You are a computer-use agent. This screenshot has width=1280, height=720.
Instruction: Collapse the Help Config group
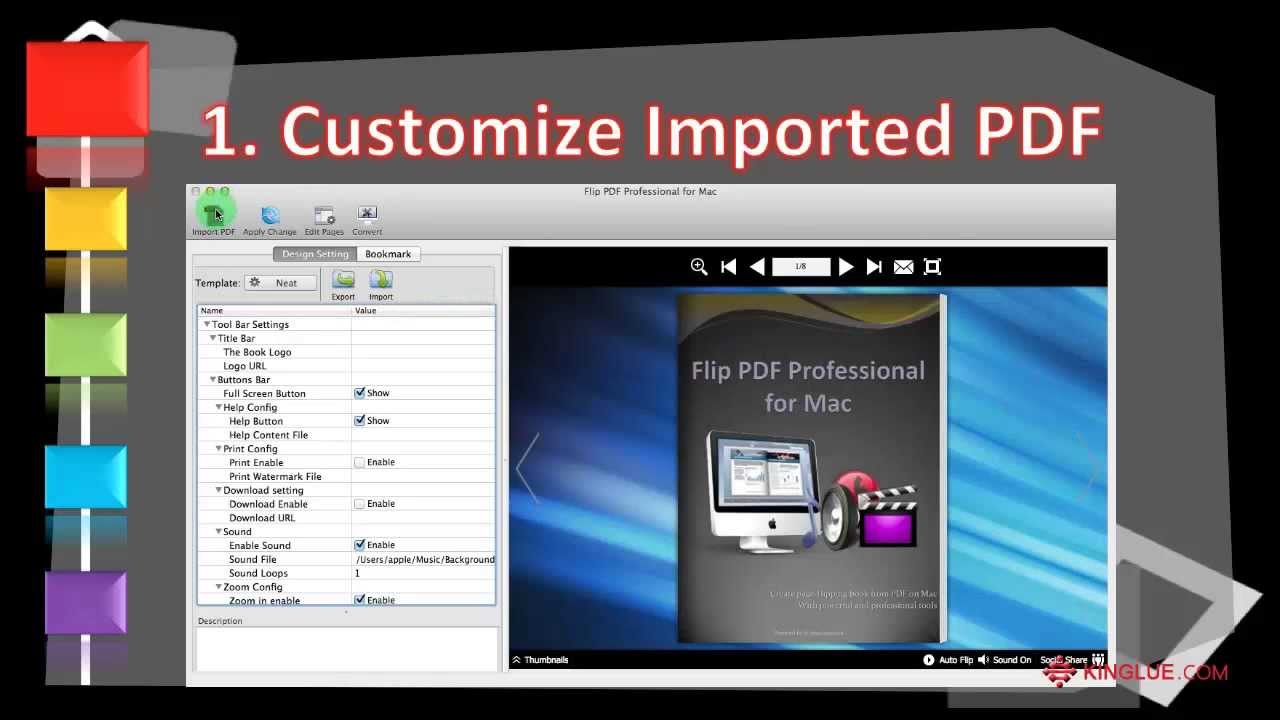coord(219,407)
